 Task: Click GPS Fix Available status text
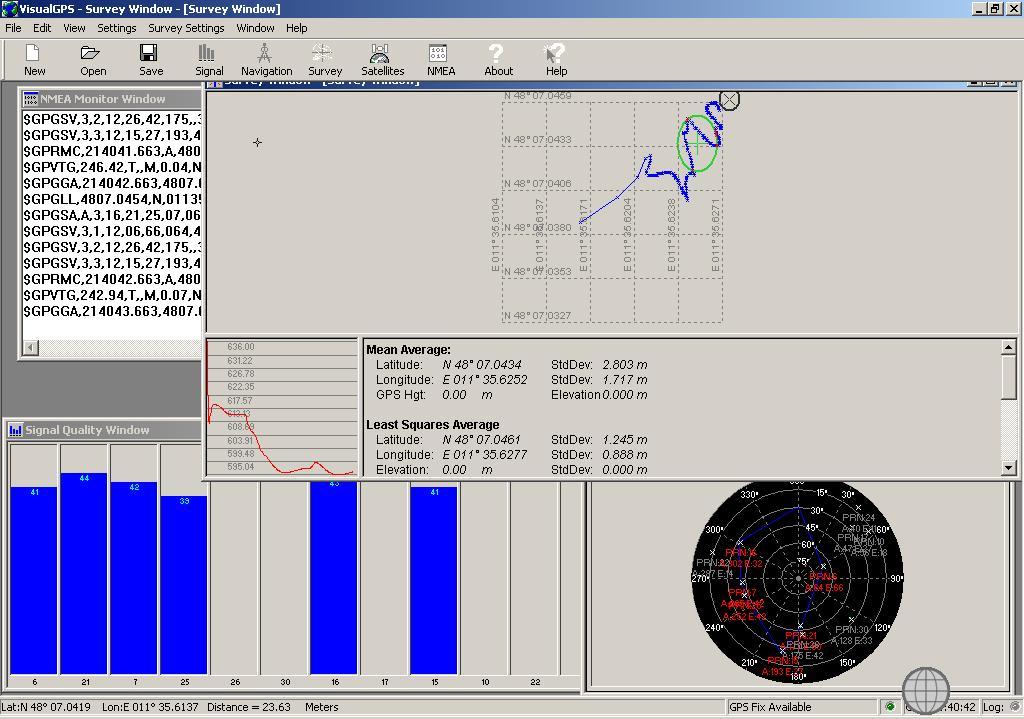[x=770, y=707]
